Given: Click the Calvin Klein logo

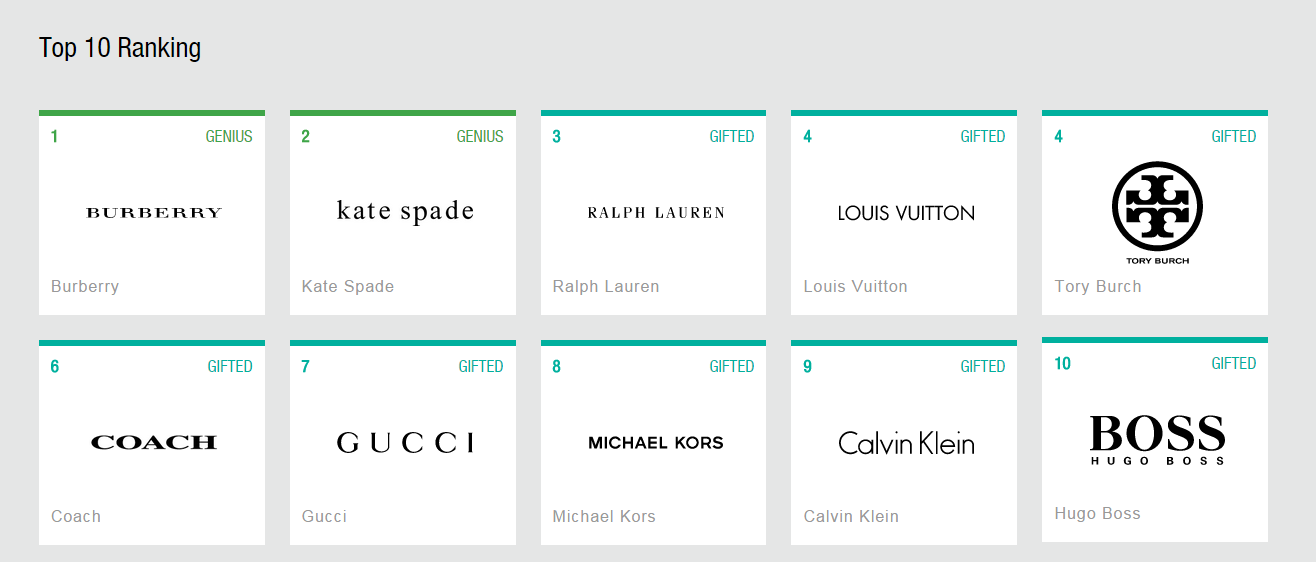Looking at the screenshot, I should click(906, 442).
